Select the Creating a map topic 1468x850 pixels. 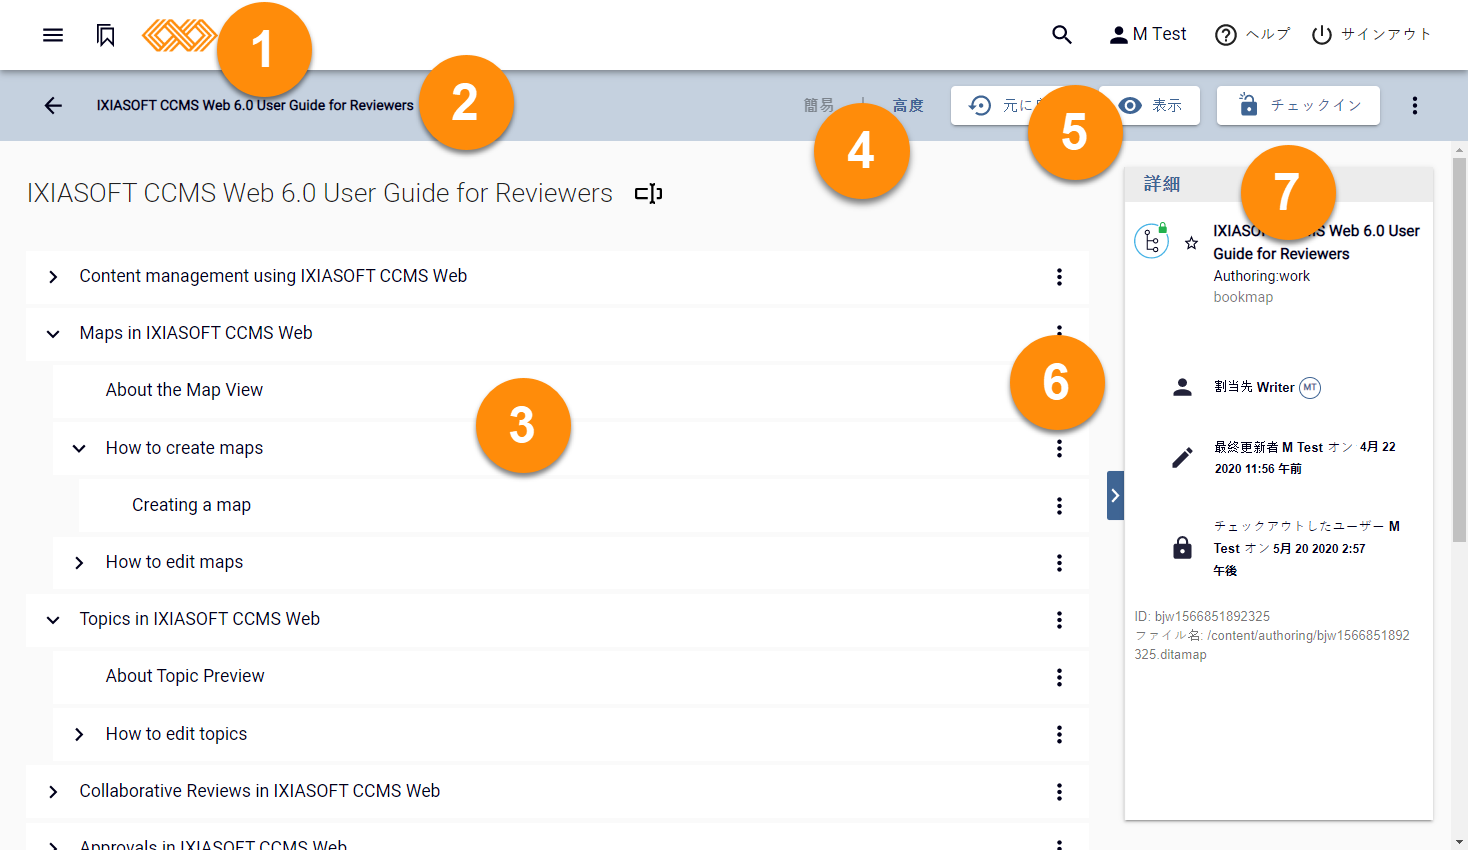coord(191,505)
